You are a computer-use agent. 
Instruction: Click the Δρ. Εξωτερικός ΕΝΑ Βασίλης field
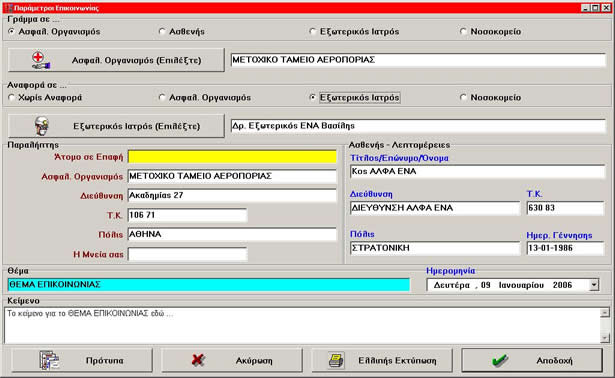click(418, 126)
